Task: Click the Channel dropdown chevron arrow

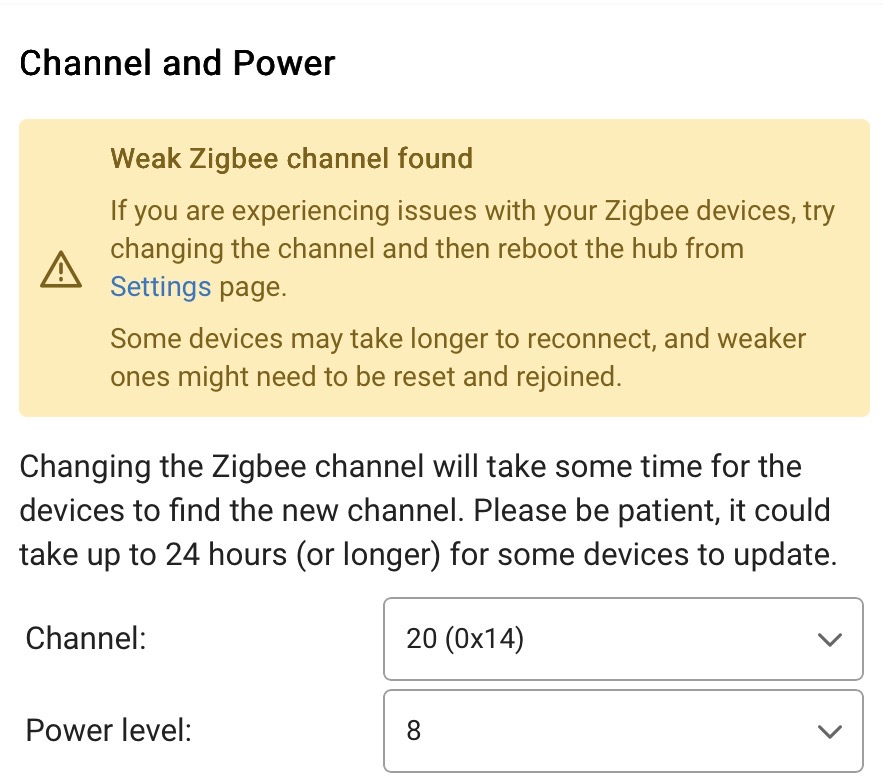Action: [829, 640]
